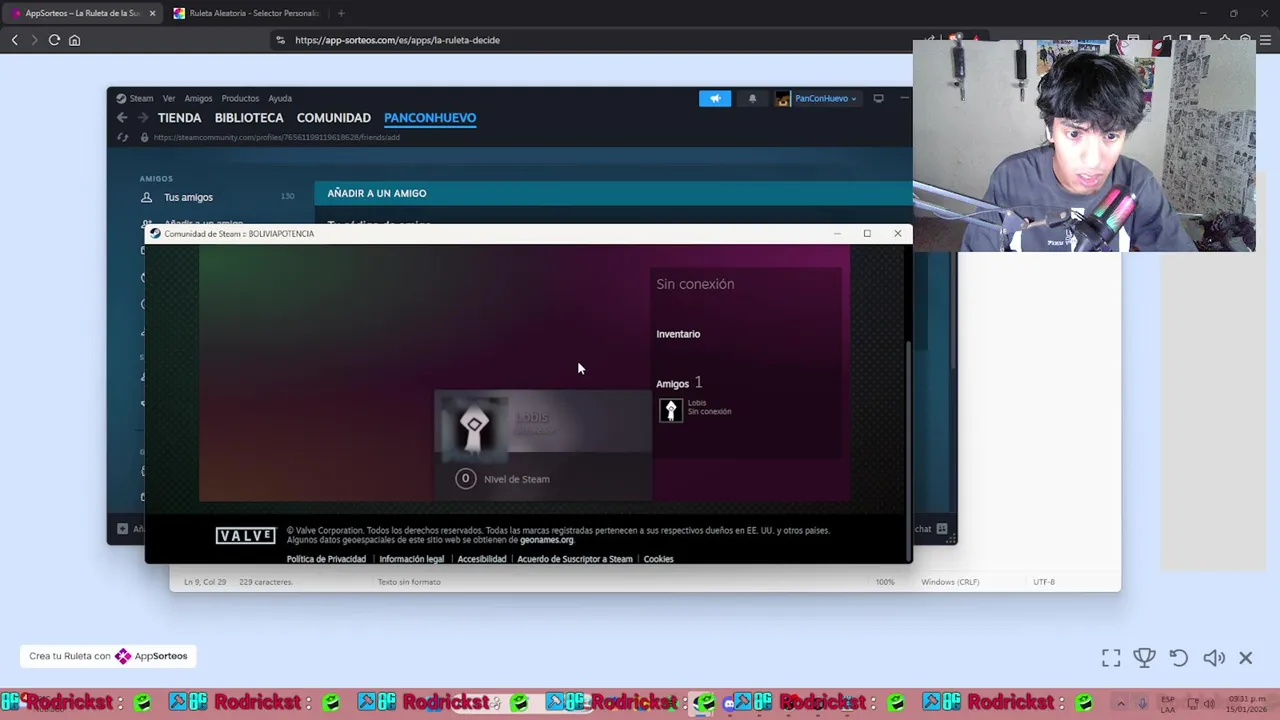The image size is (1280, 720).
Task: Open Steam notifications bell
Action: coord(752,98)
